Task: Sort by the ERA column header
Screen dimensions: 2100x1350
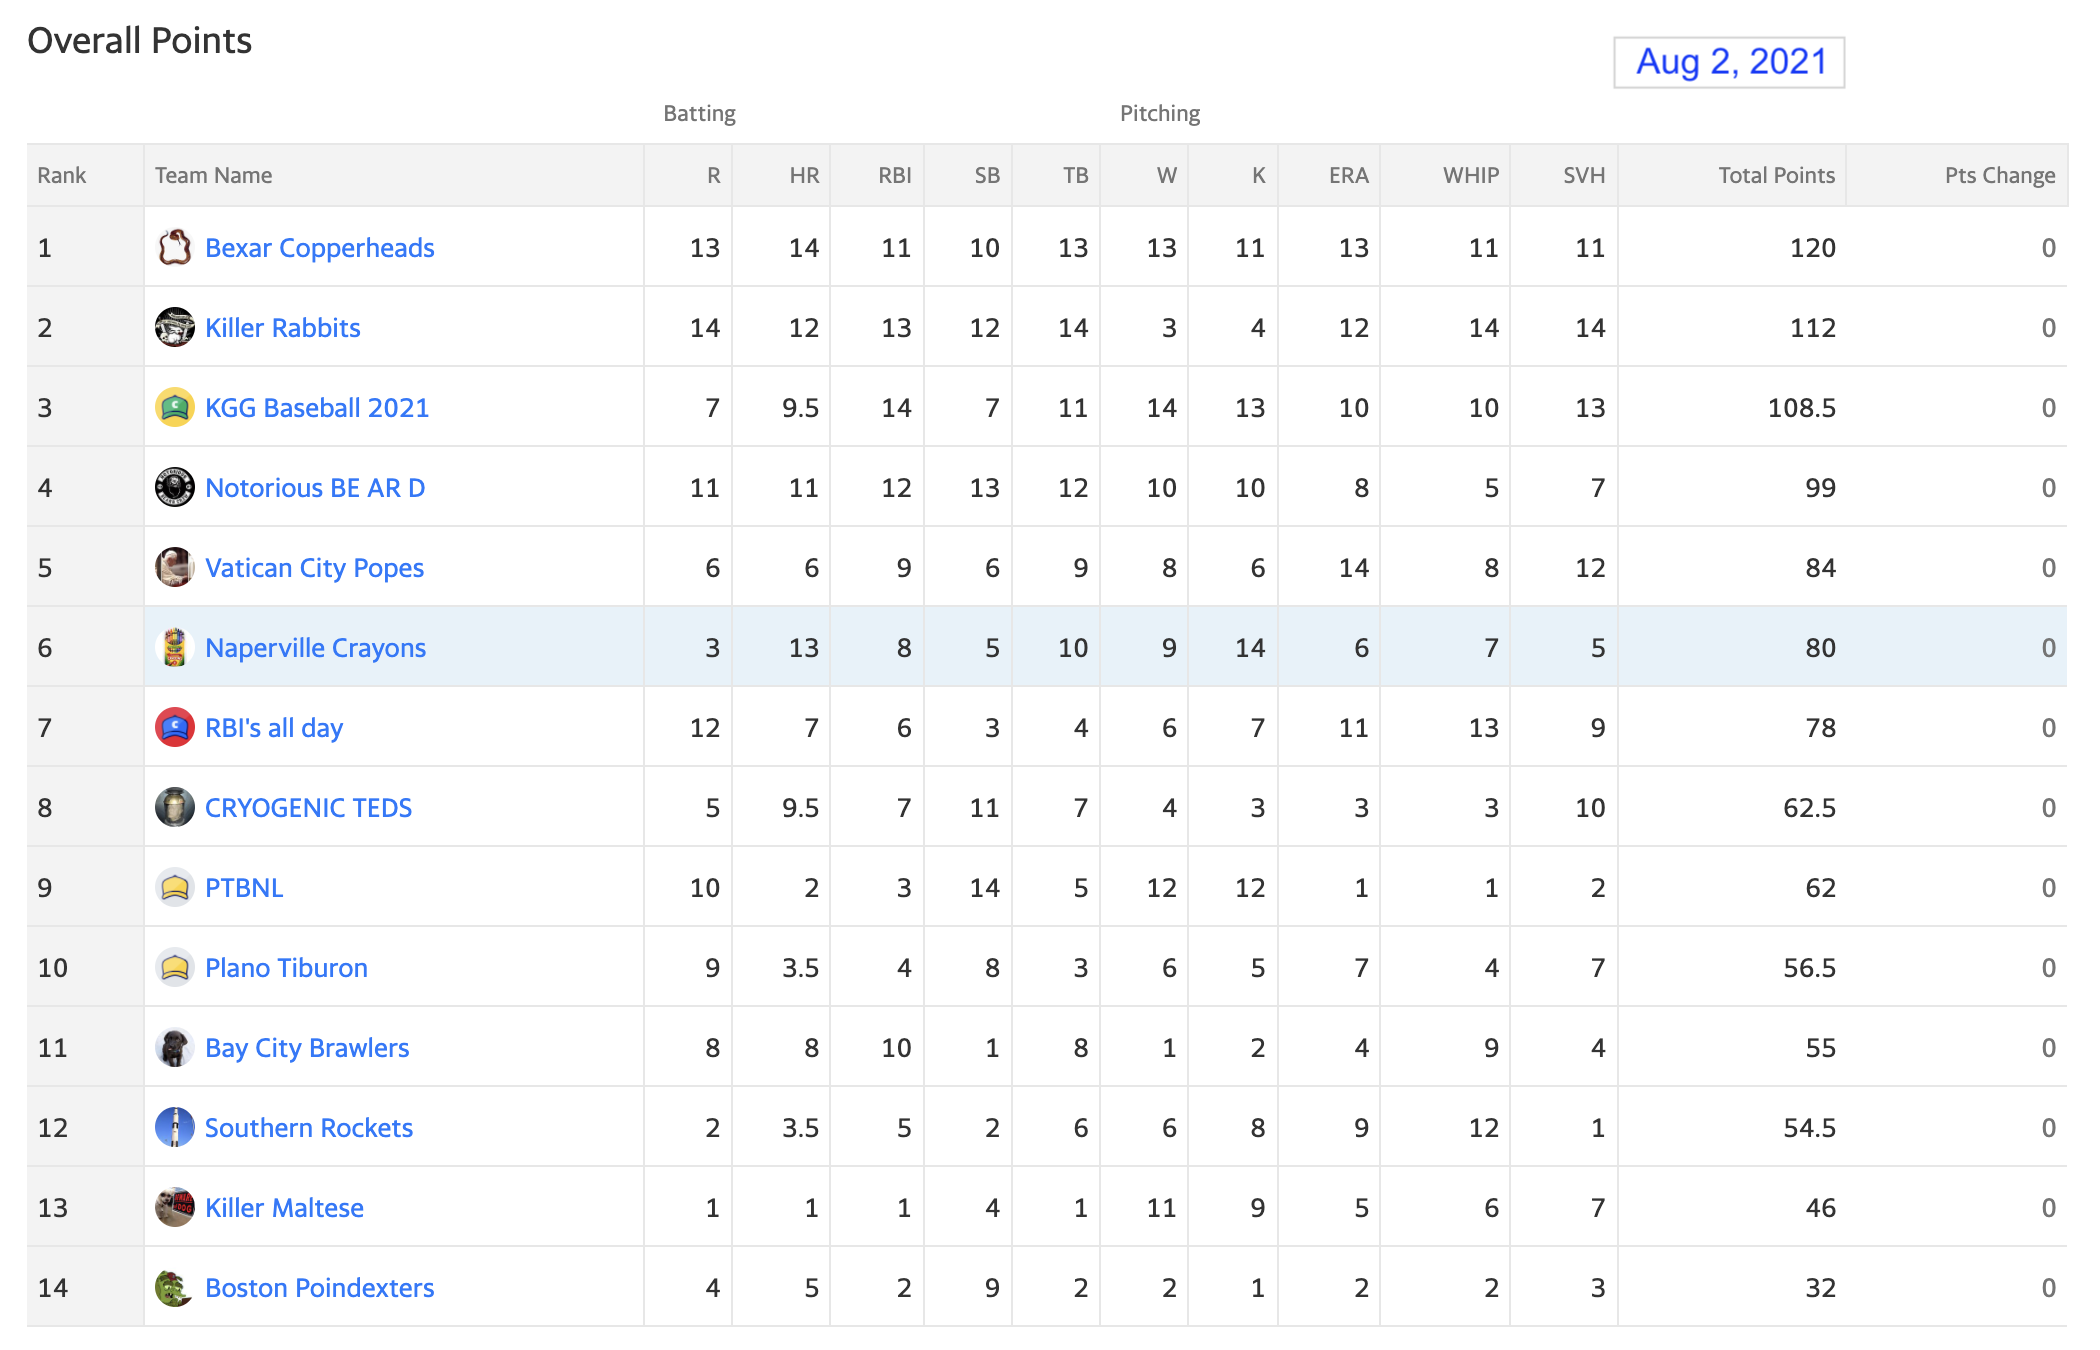Action: (1348, 175)
